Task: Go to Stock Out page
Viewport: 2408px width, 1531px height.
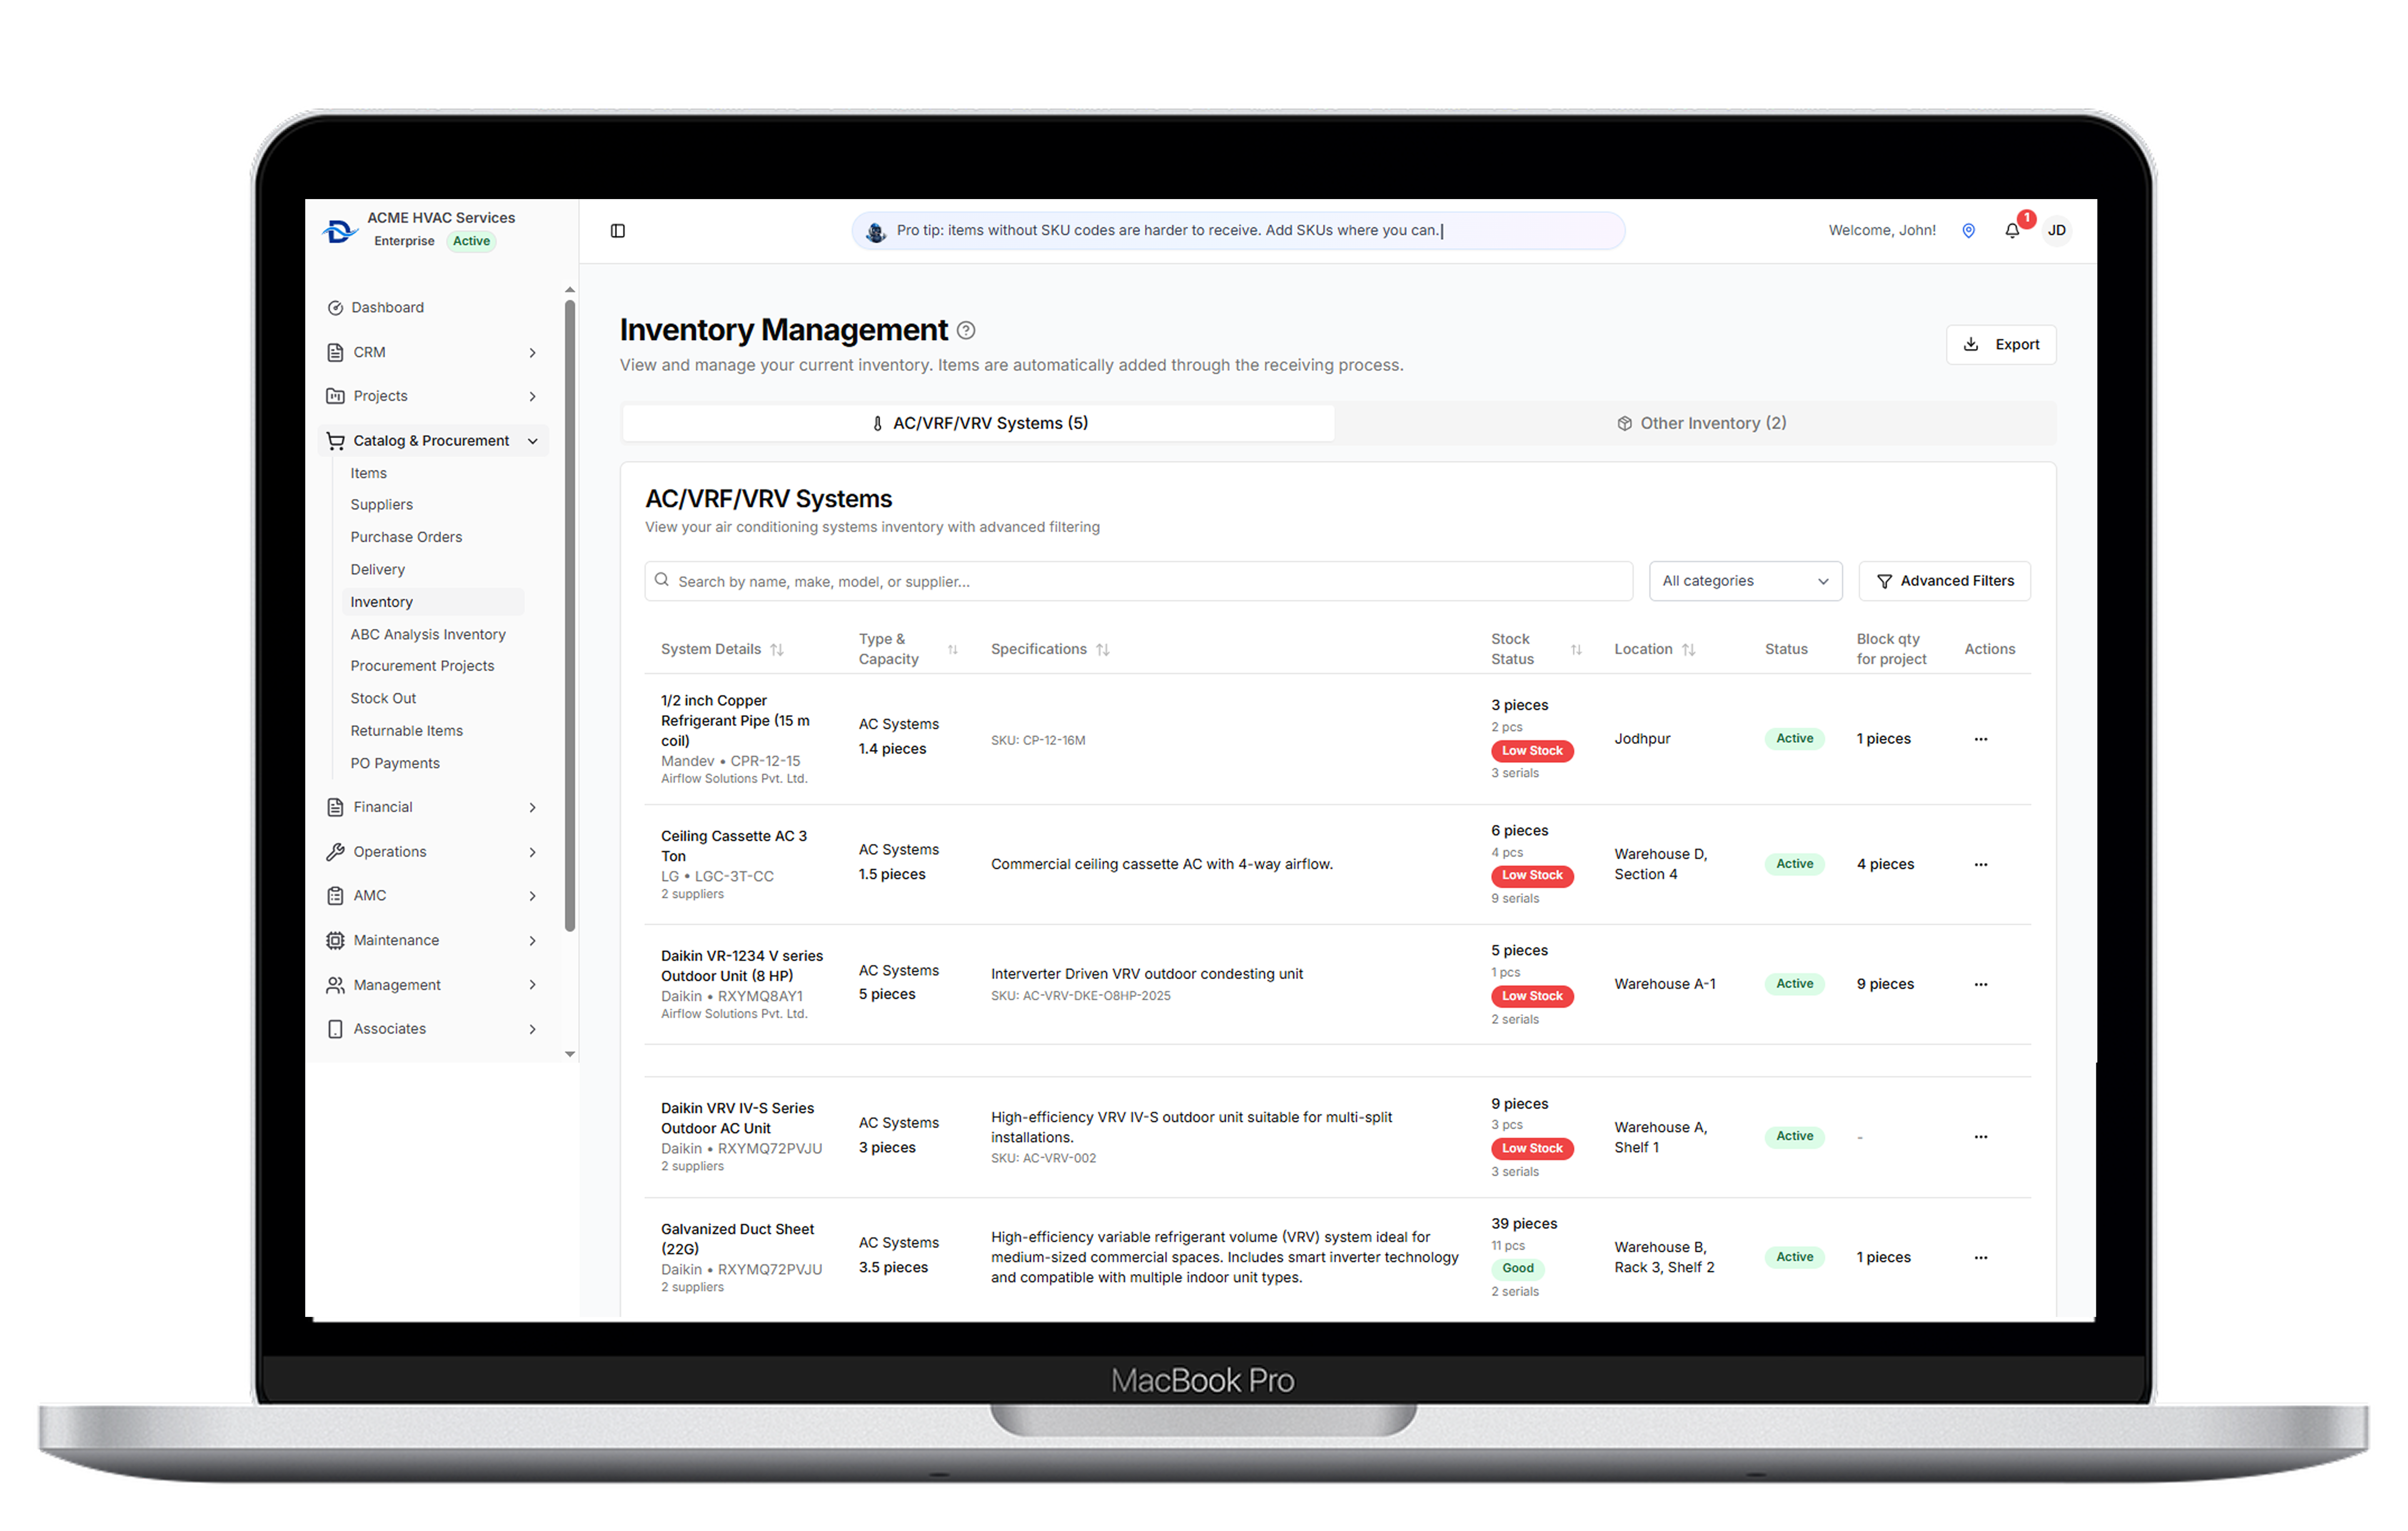Action: [x=383, y=698]
